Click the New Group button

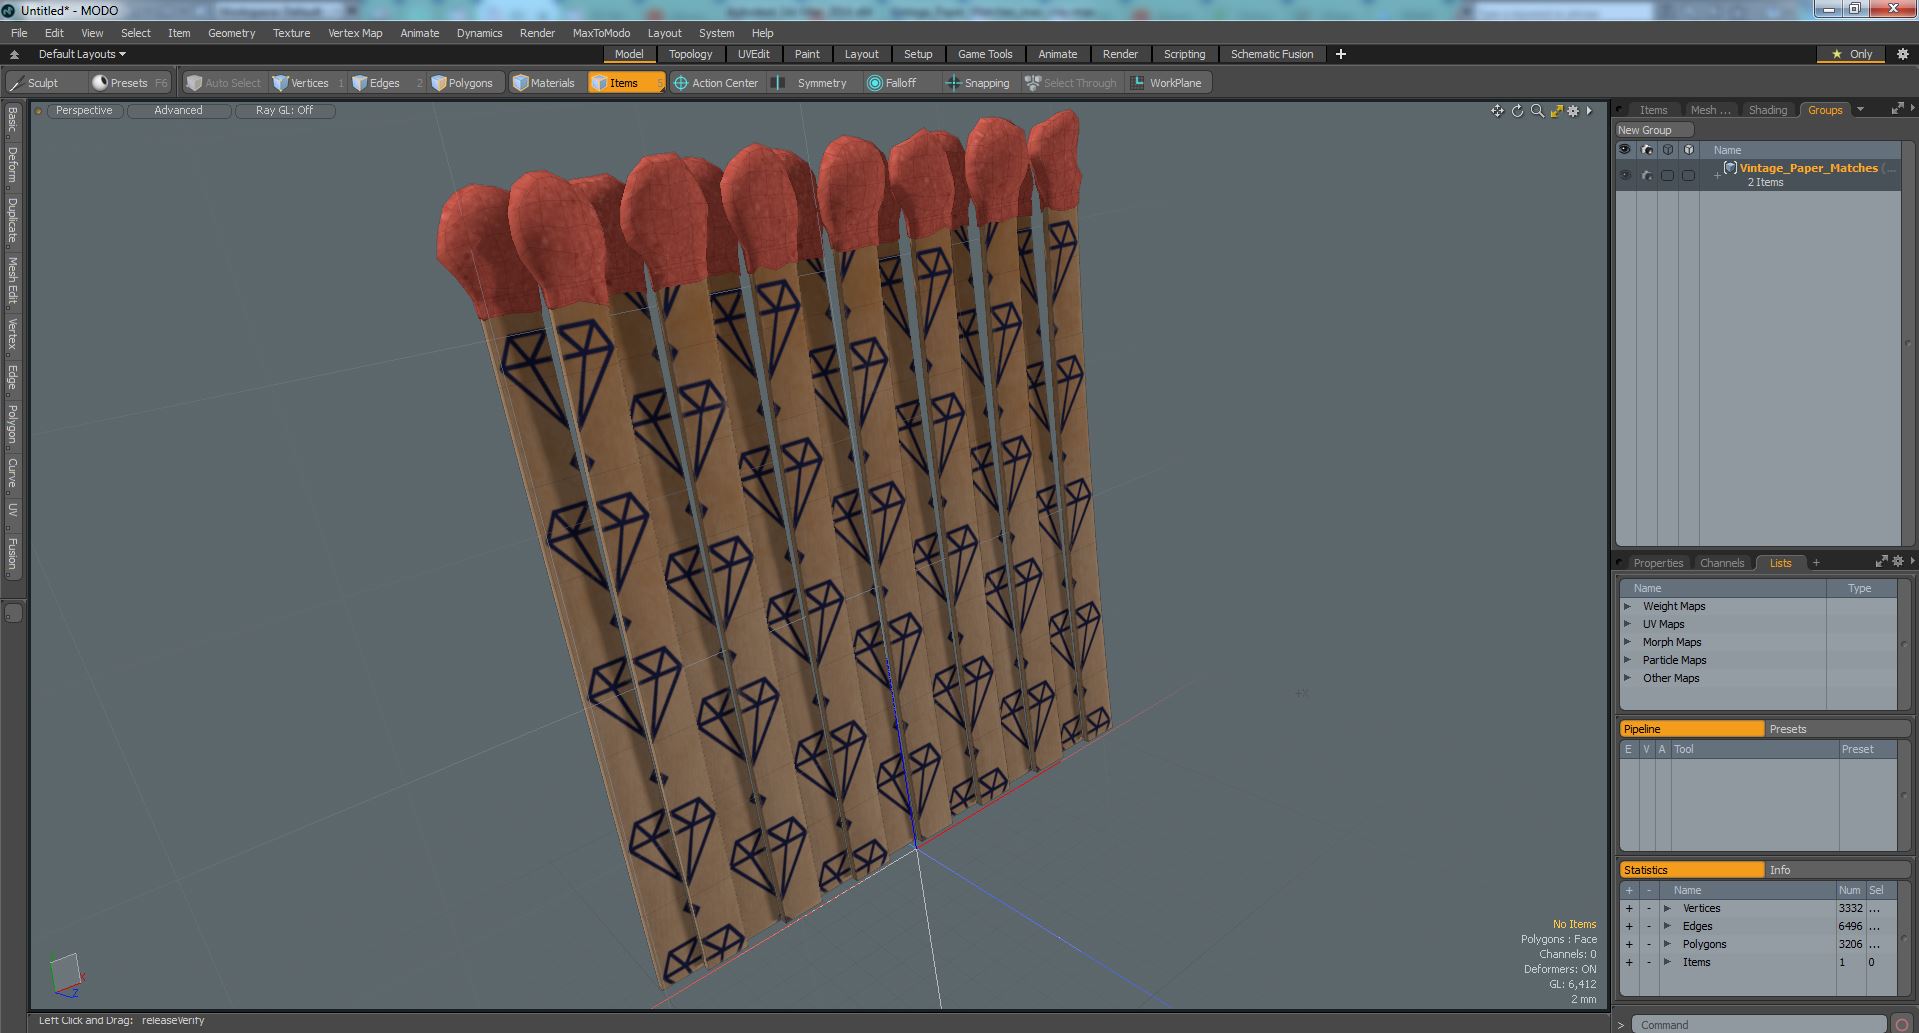(x=1653, y=130)
